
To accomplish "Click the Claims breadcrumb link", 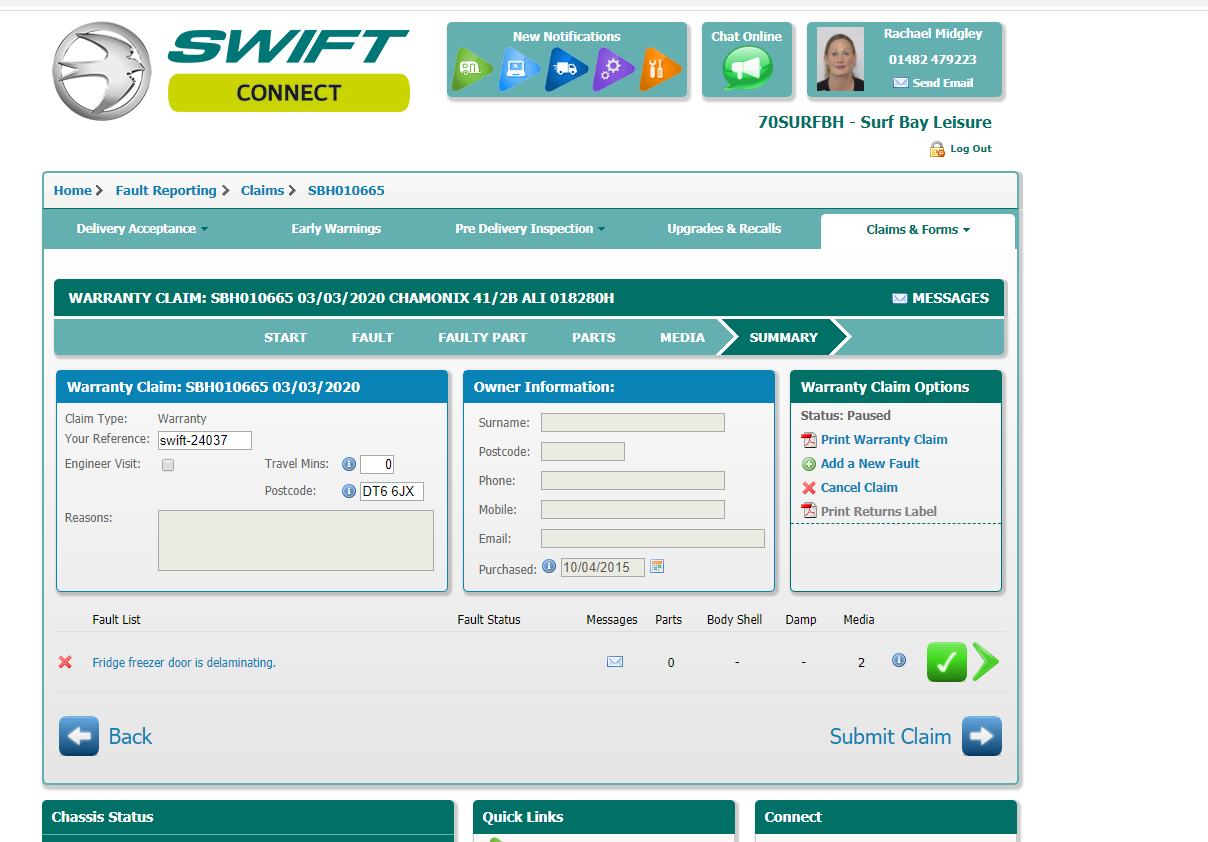I will [x=262, y=191].
